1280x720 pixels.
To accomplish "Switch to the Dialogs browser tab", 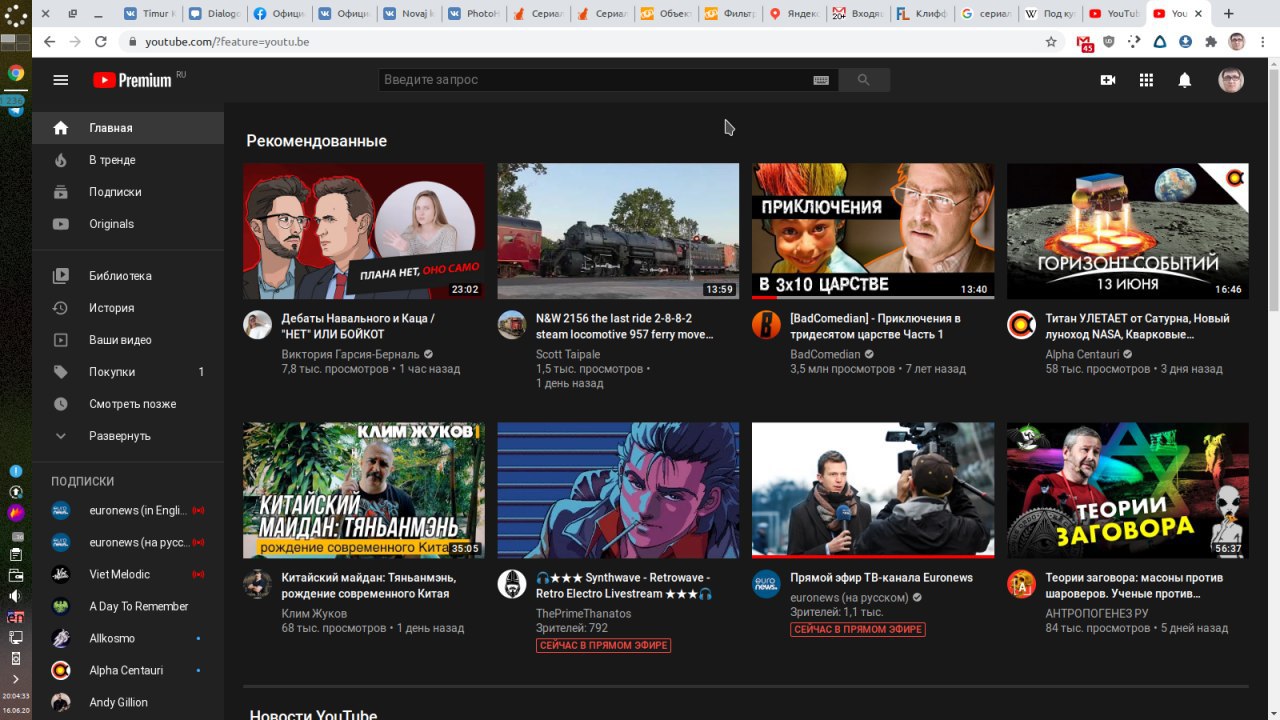I will click(213, 14).
